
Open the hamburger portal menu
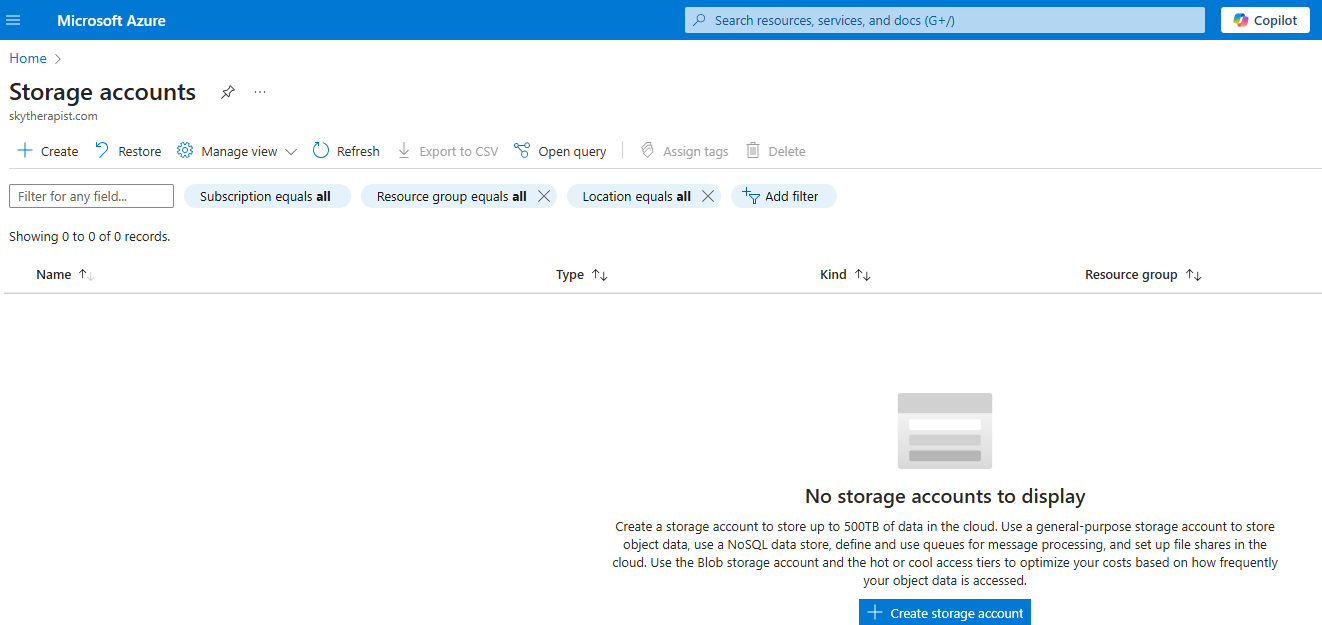(x=14, y=20)
